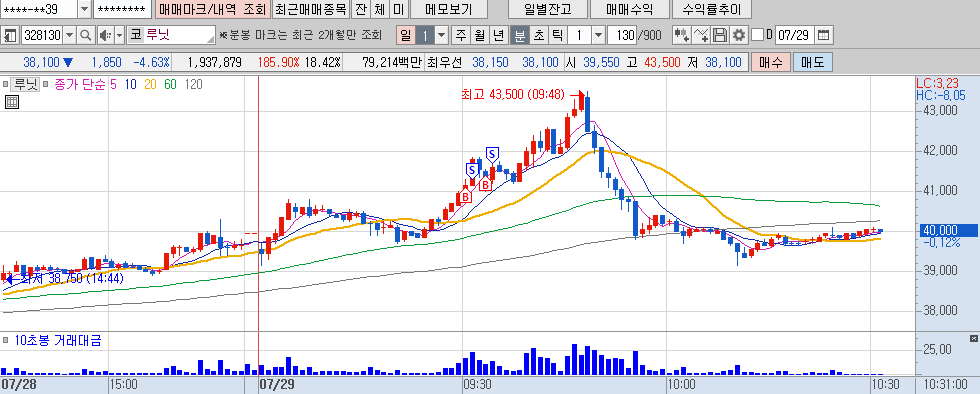Open the chart settings gear icon

coord(739,35)
